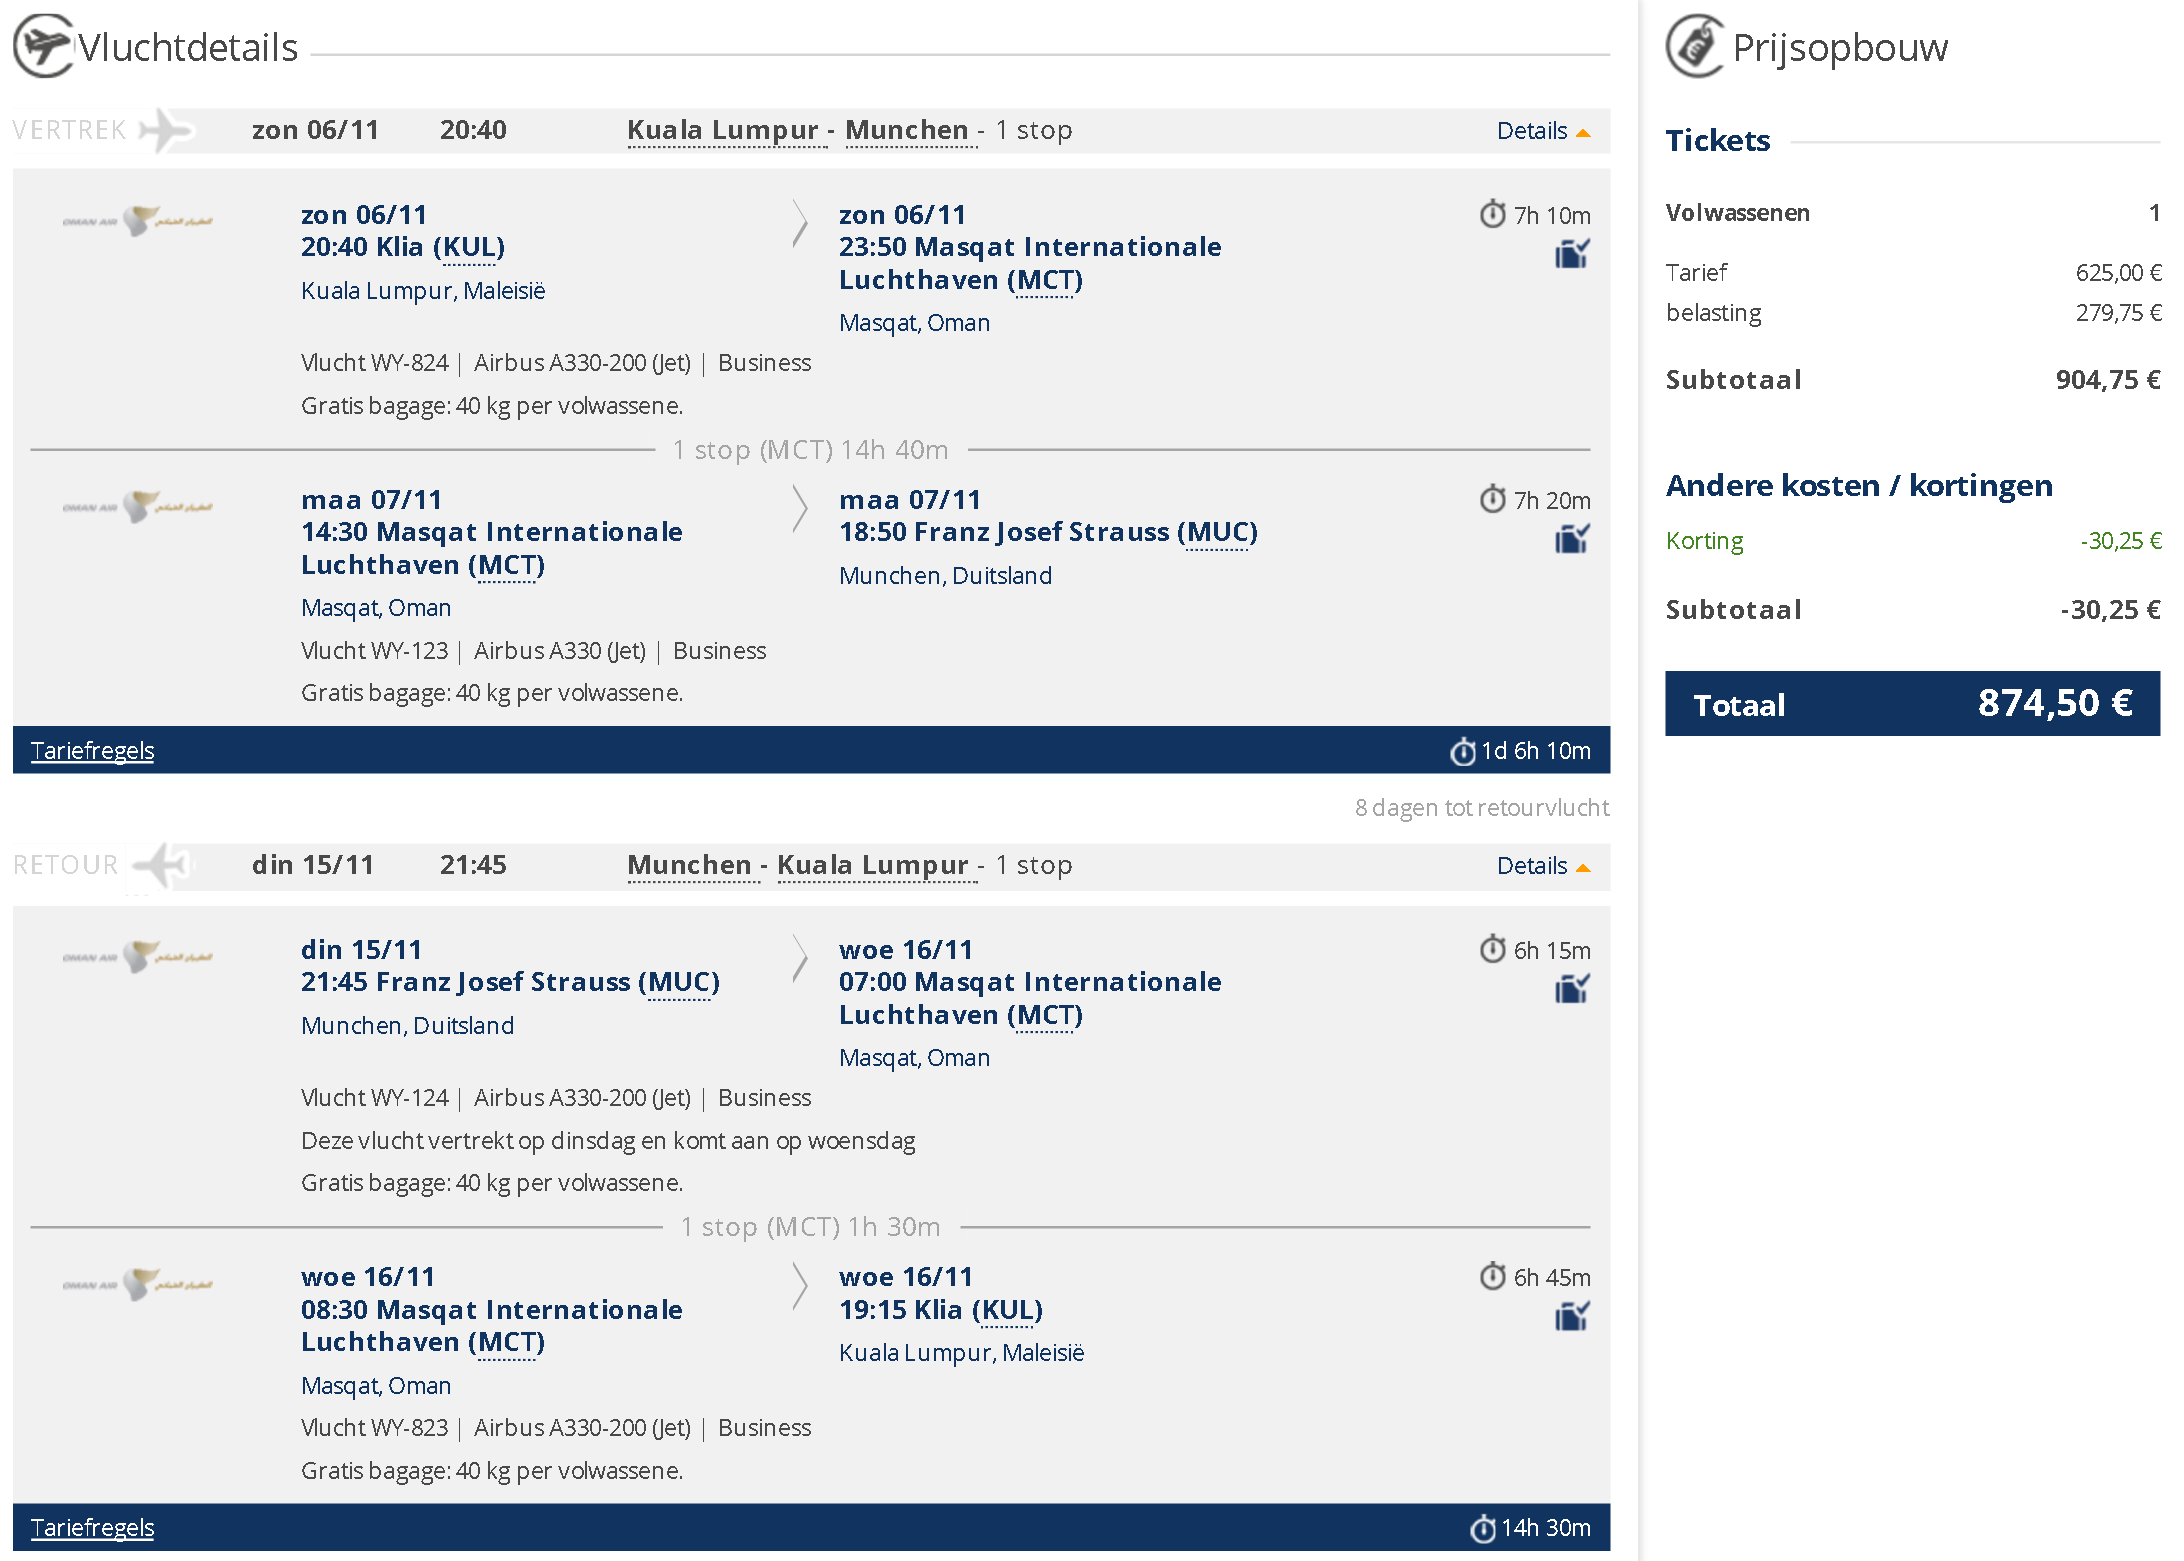Screen dimensions: 2184x1561
Task: Click 'Volwassenen 1' passenger row
Action: [1912, 213]
